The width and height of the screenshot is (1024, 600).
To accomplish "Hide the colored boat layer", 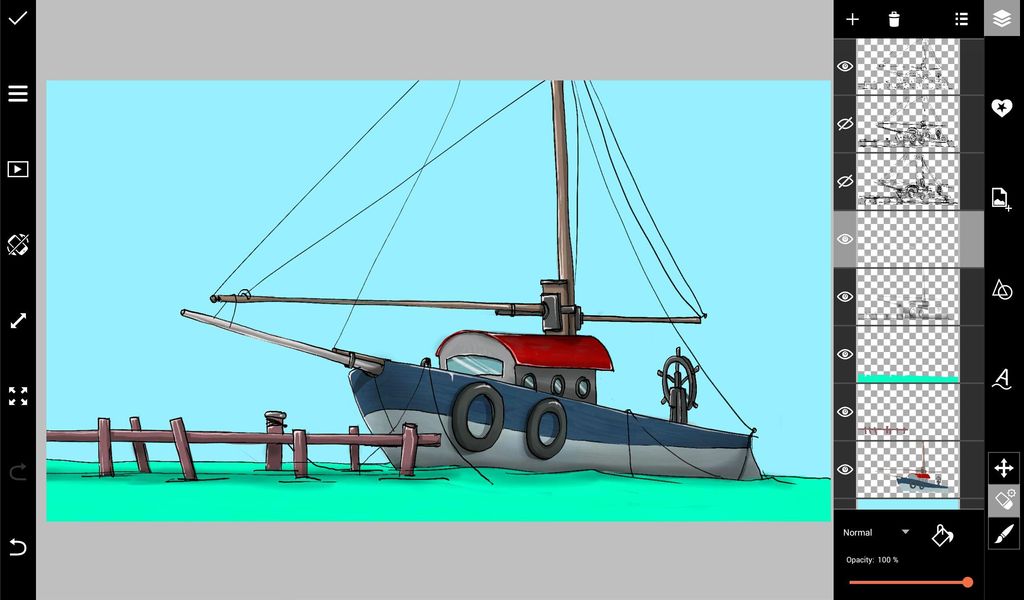I will click(845, 469).
